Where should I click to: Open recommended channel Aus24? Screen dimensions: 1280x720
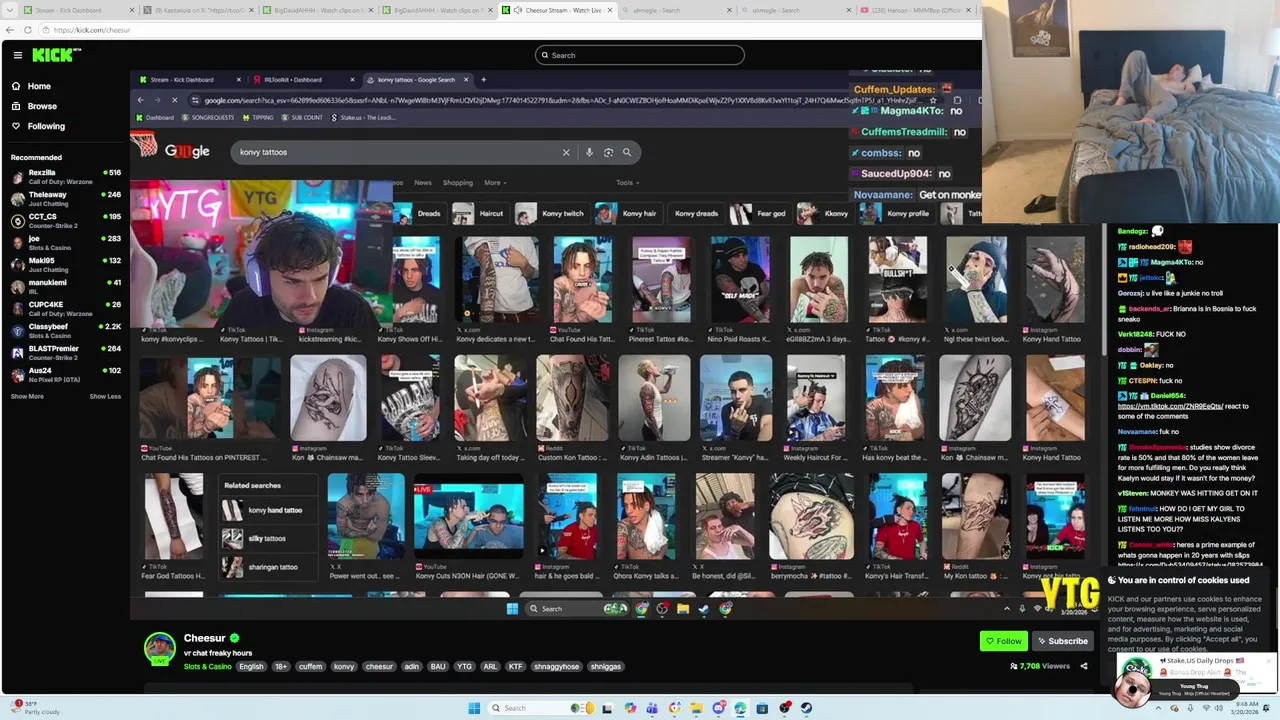65,375
